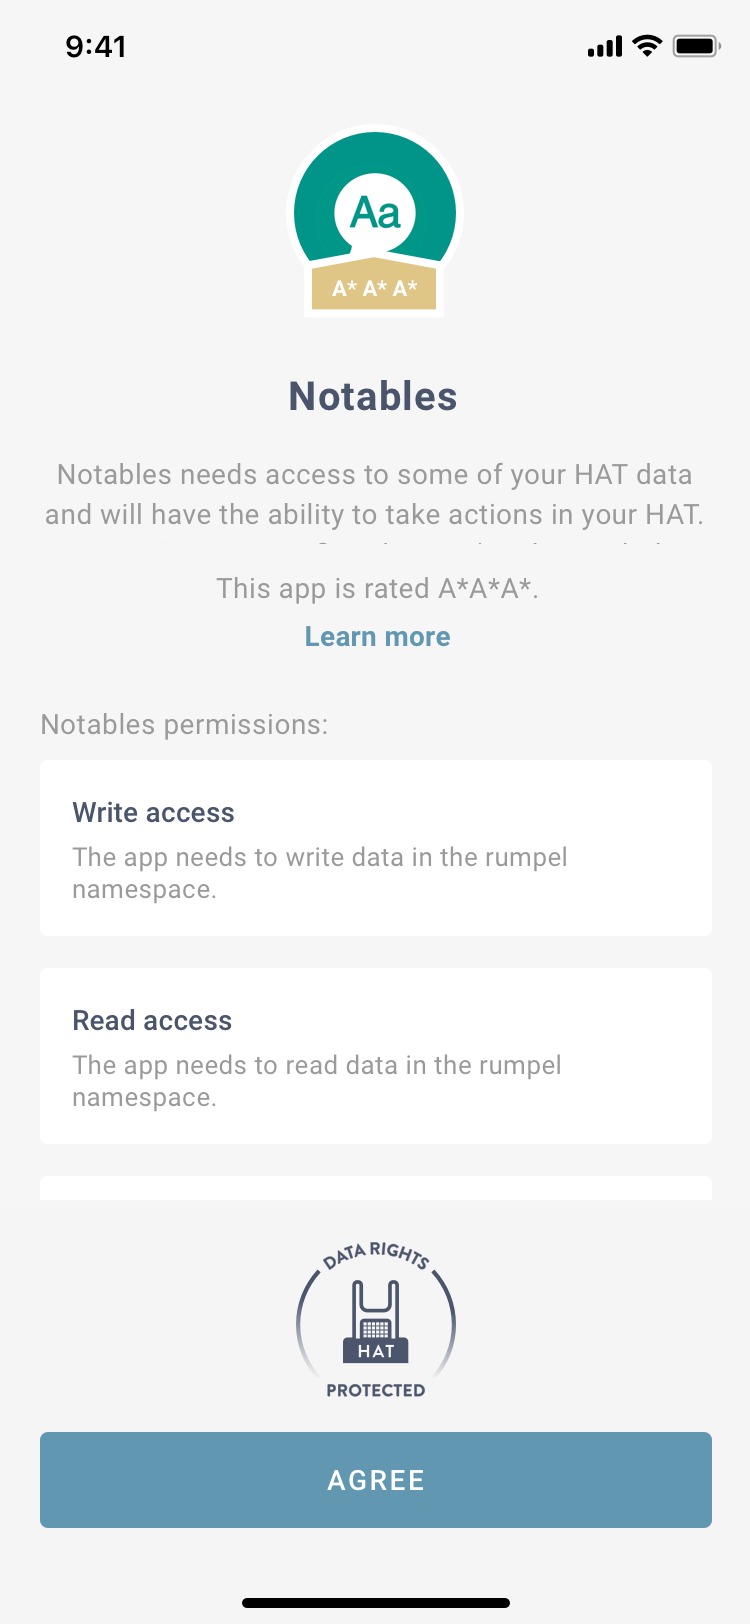Image resolution: width=750 pixels, height=1624 pixels.
Task: Tap the Aa circle in the logo
Action: 375,212
